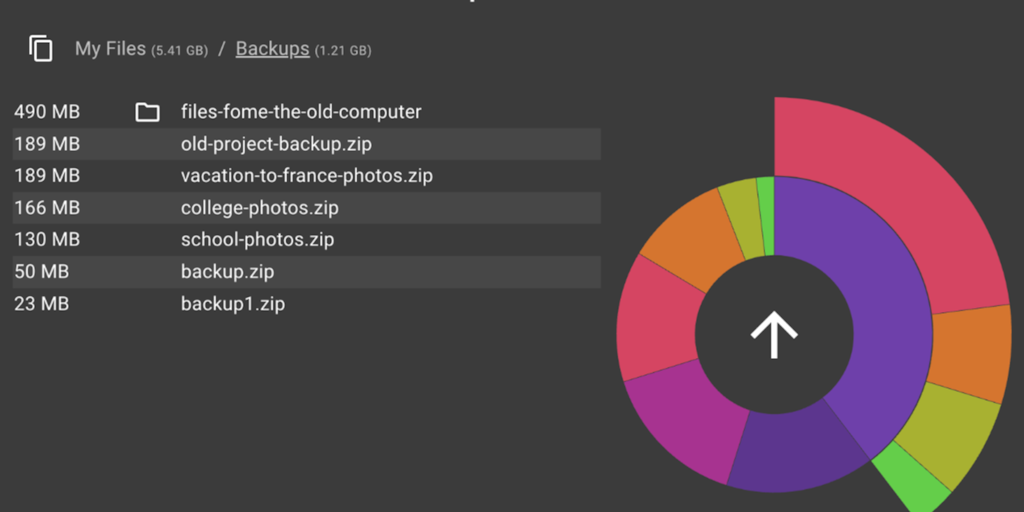Pick the backup1.zip file entry
The width and height of the screenshot is (1024, 512).
tap(232, 304)
